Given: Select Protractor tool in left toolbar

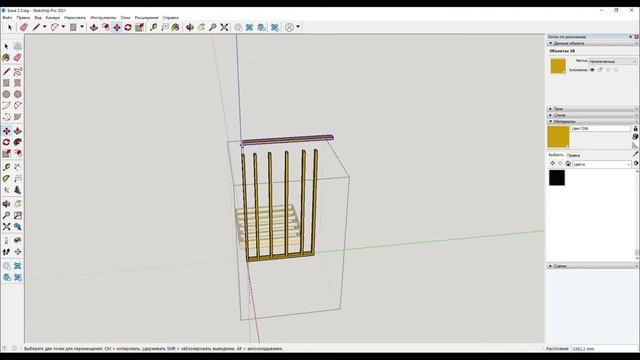Looking at the screenshot, I should [6, 179].
